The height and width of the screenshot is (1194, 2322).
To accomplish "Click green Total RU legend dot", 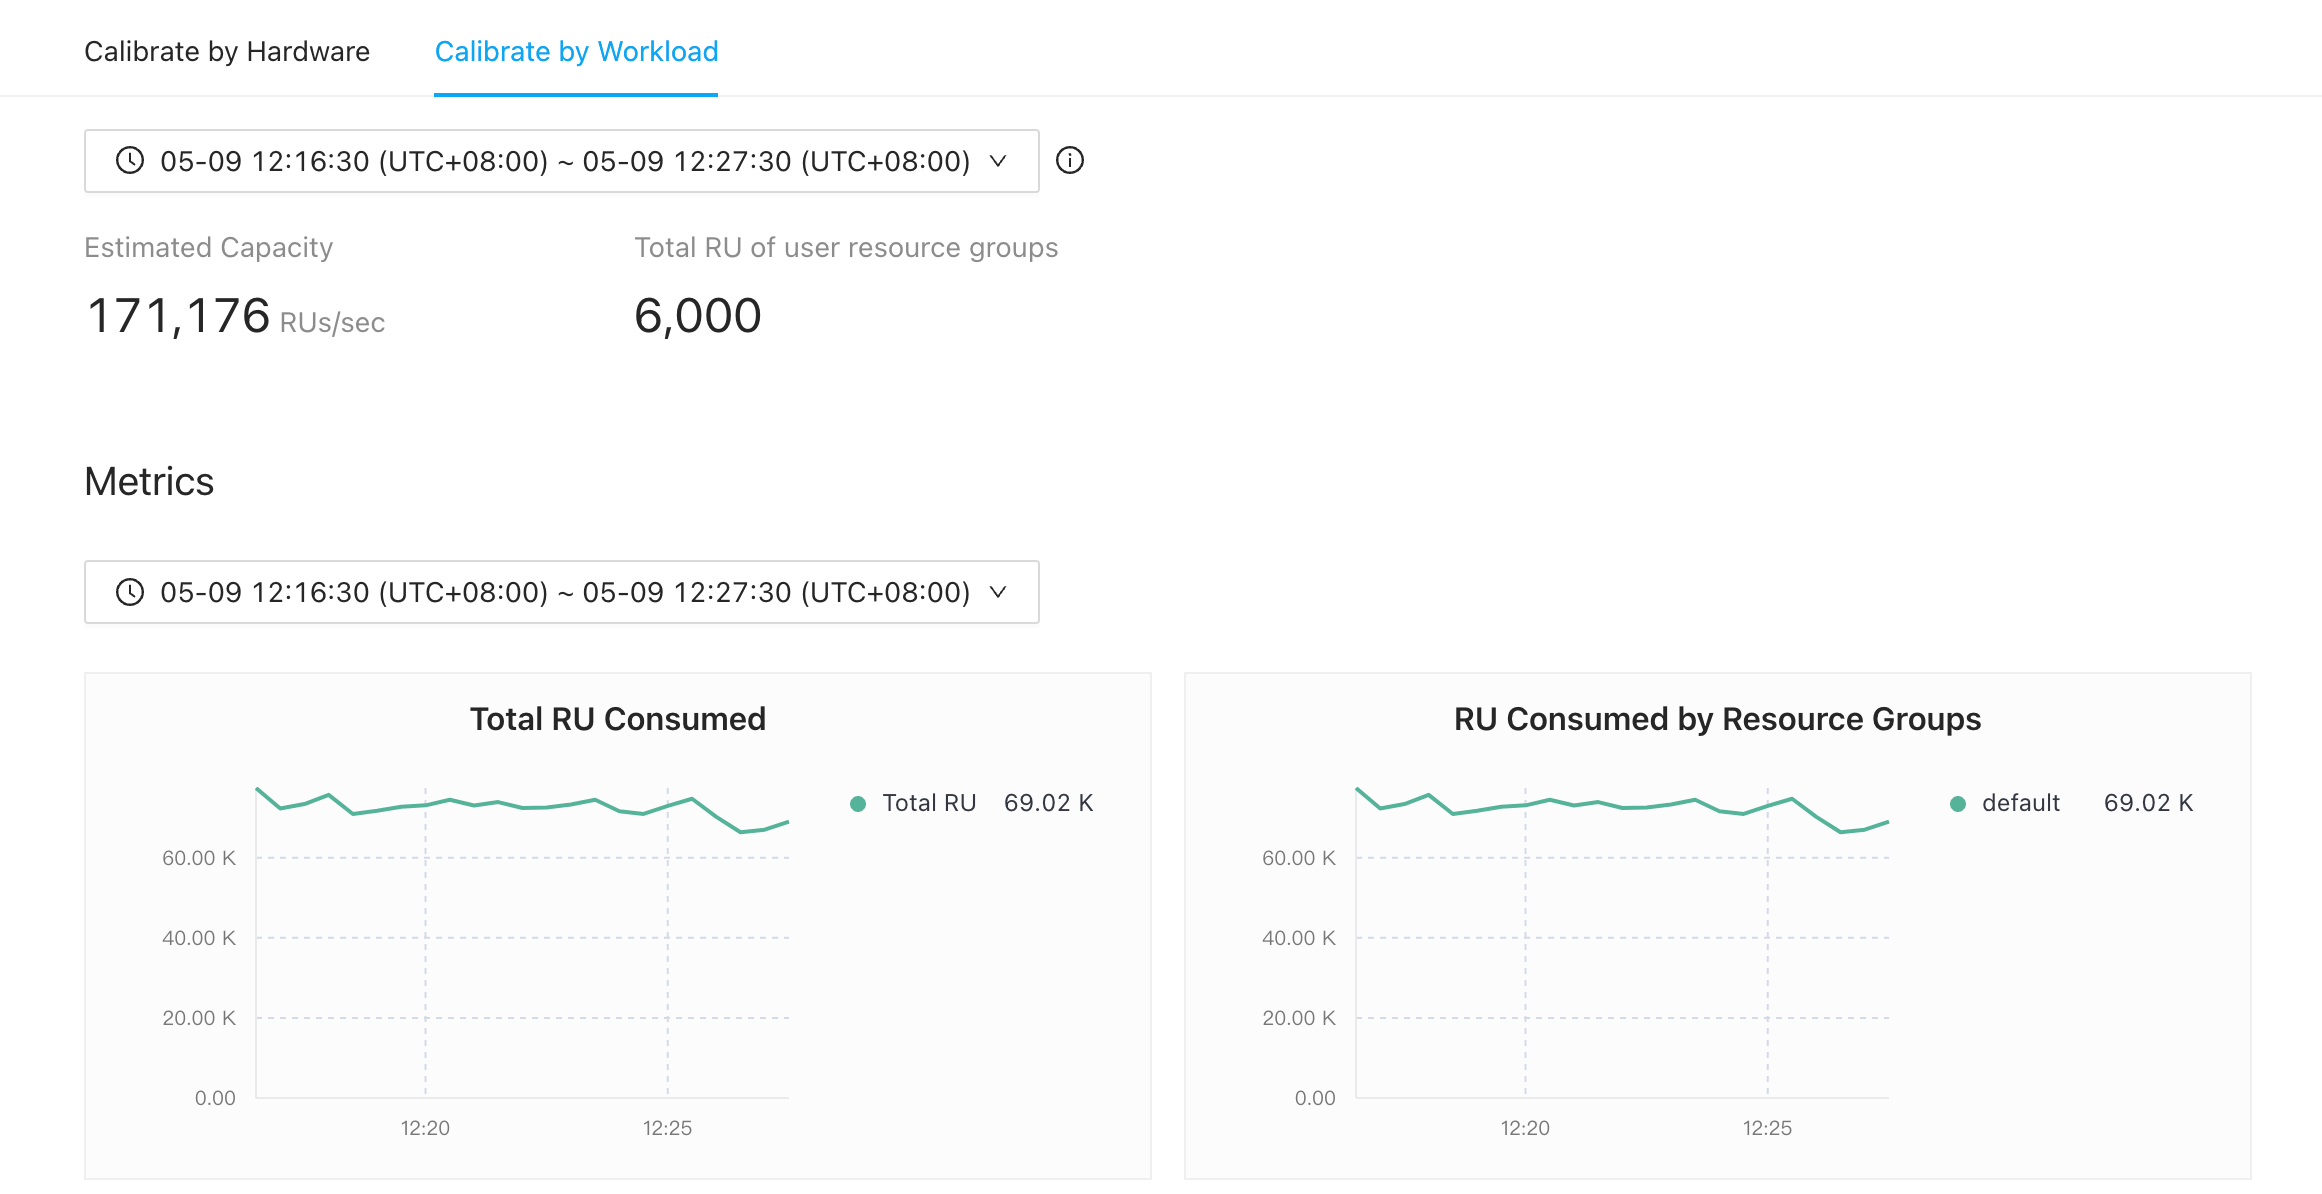I will (858, 804).
